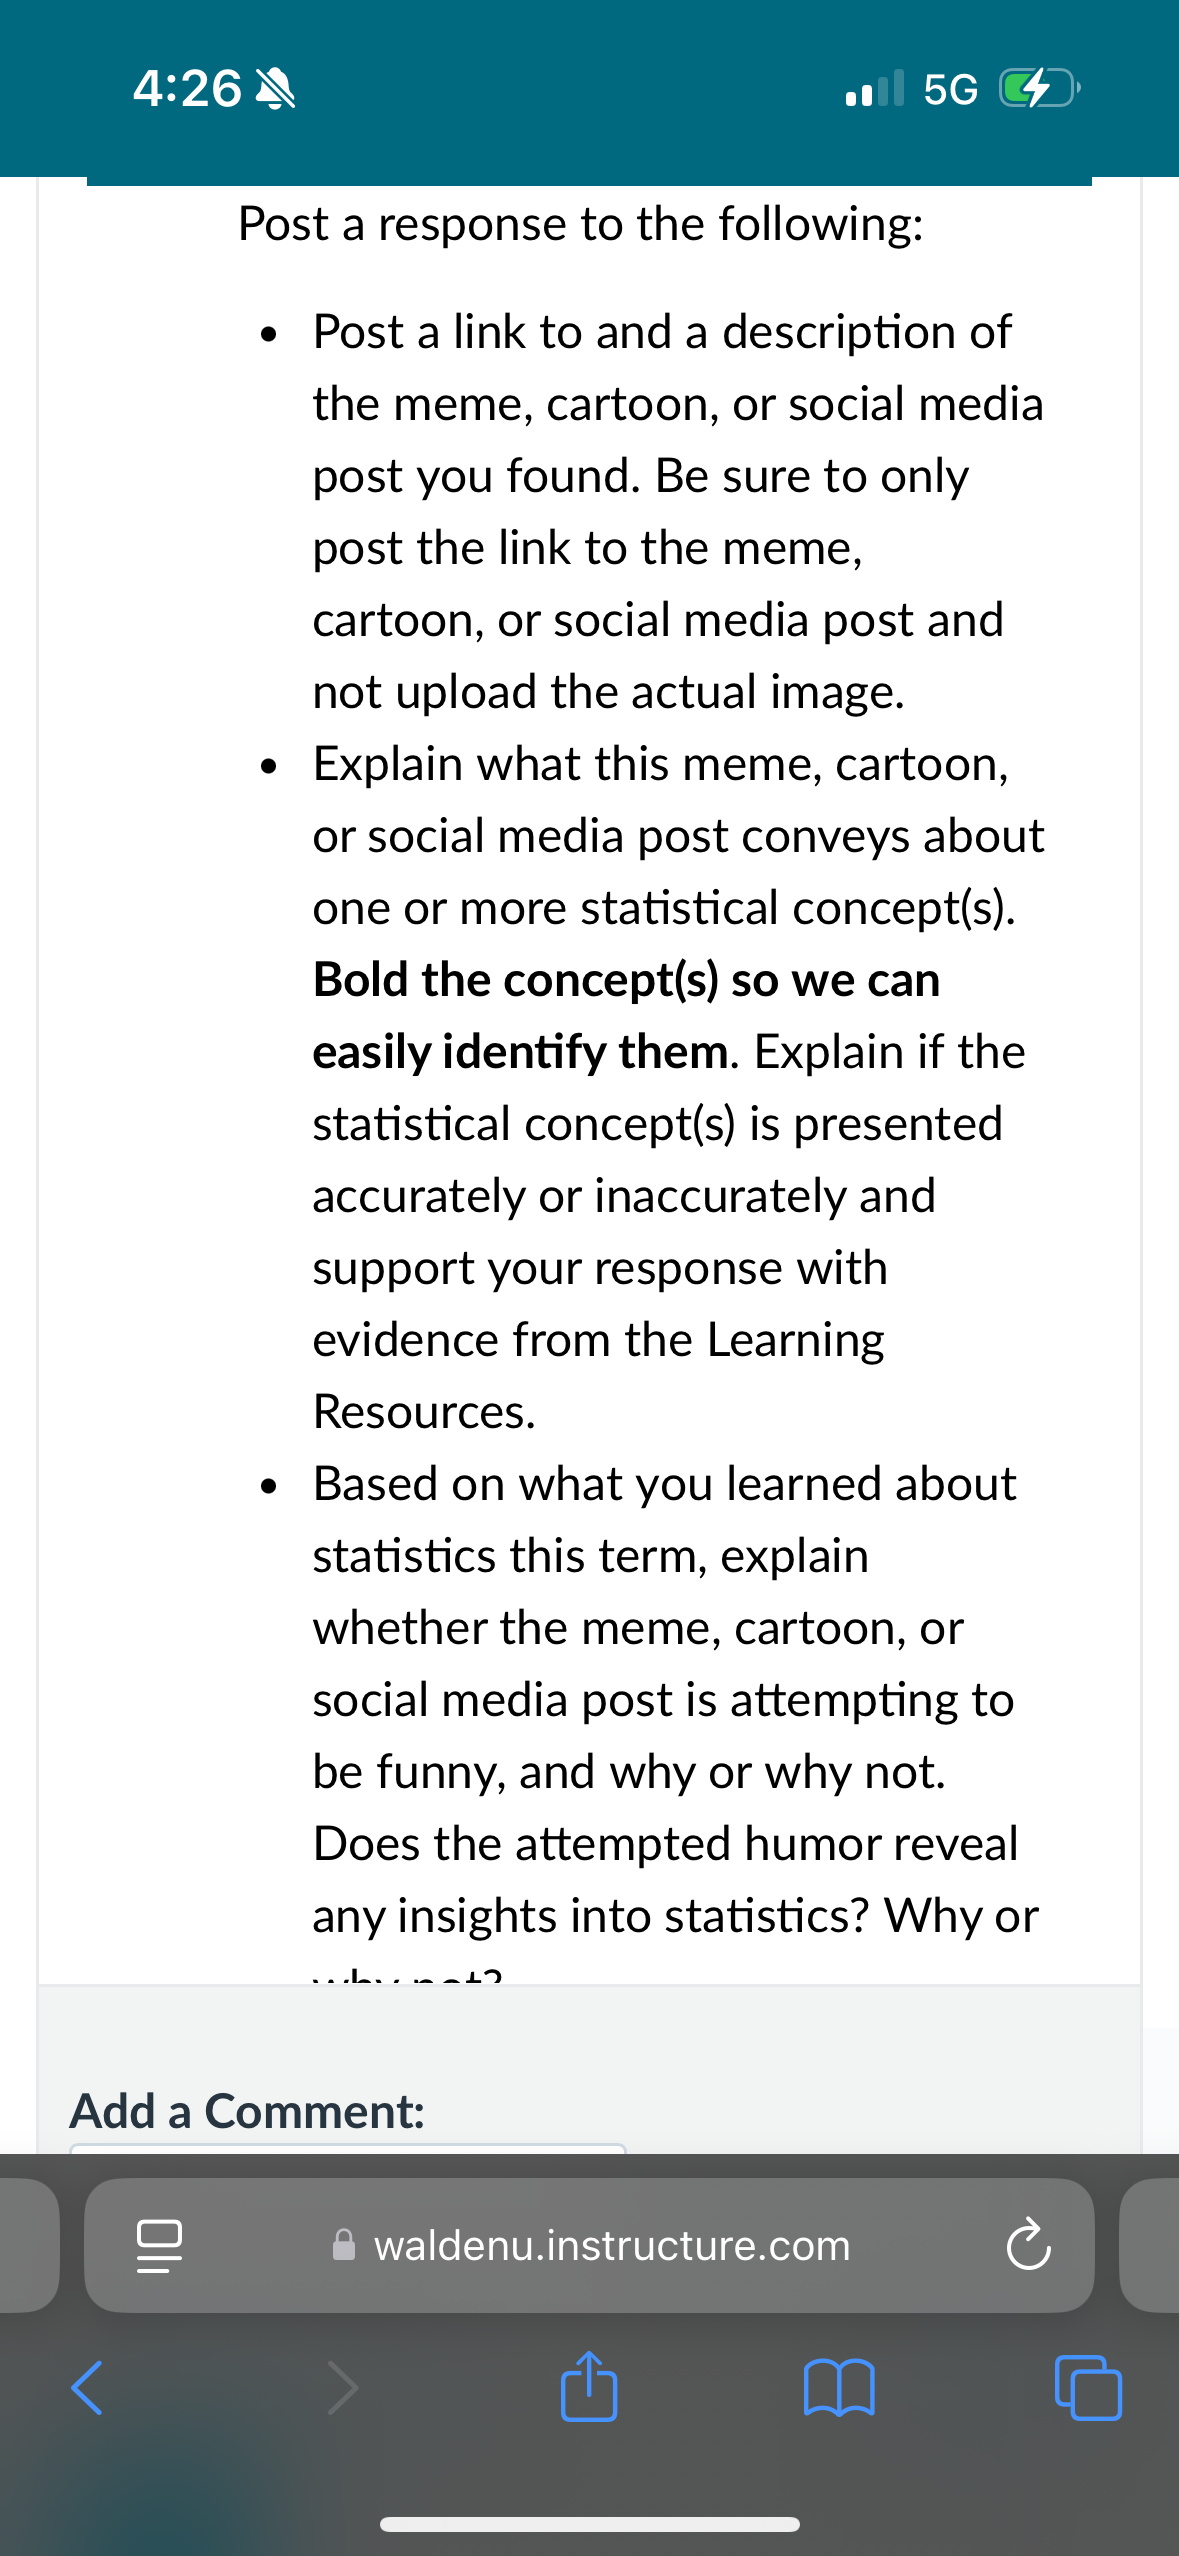Tap the charging battery status icon

point(1039,89)
